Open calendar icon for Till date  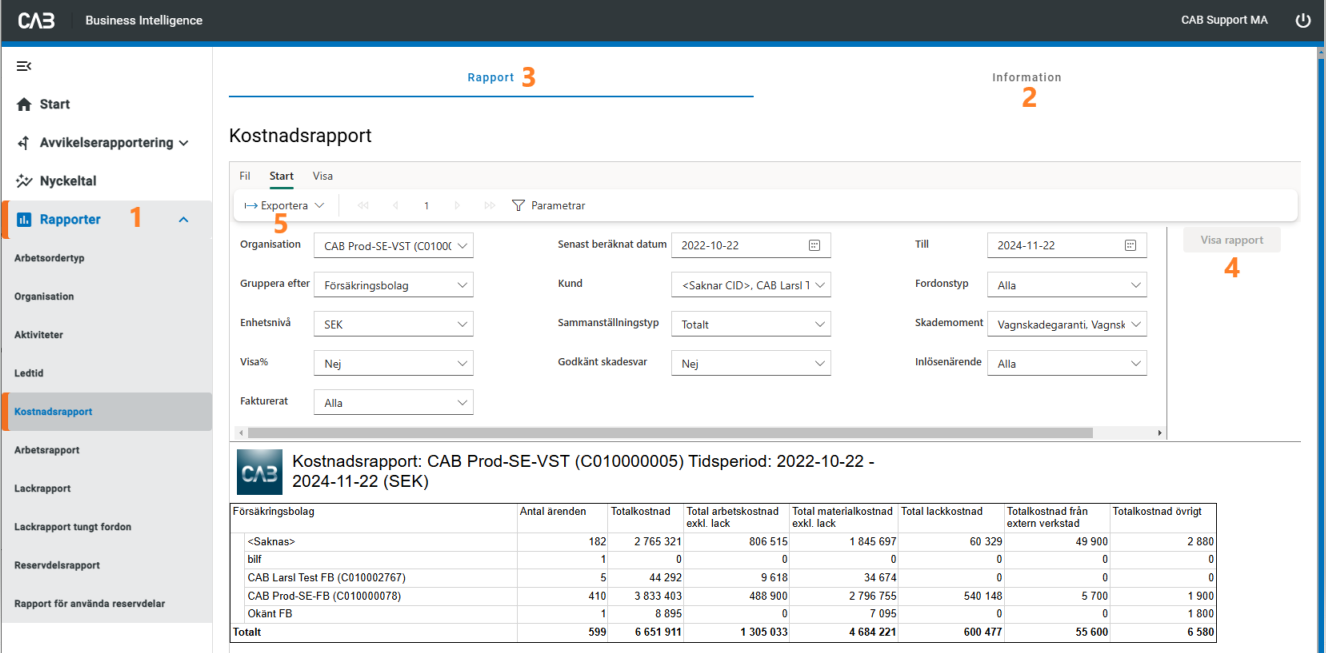click(x=1130, y=245)
